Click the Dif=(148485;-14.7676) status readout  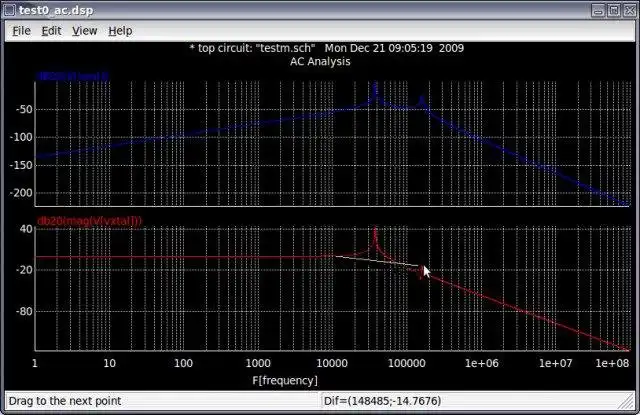coord(382,401)
